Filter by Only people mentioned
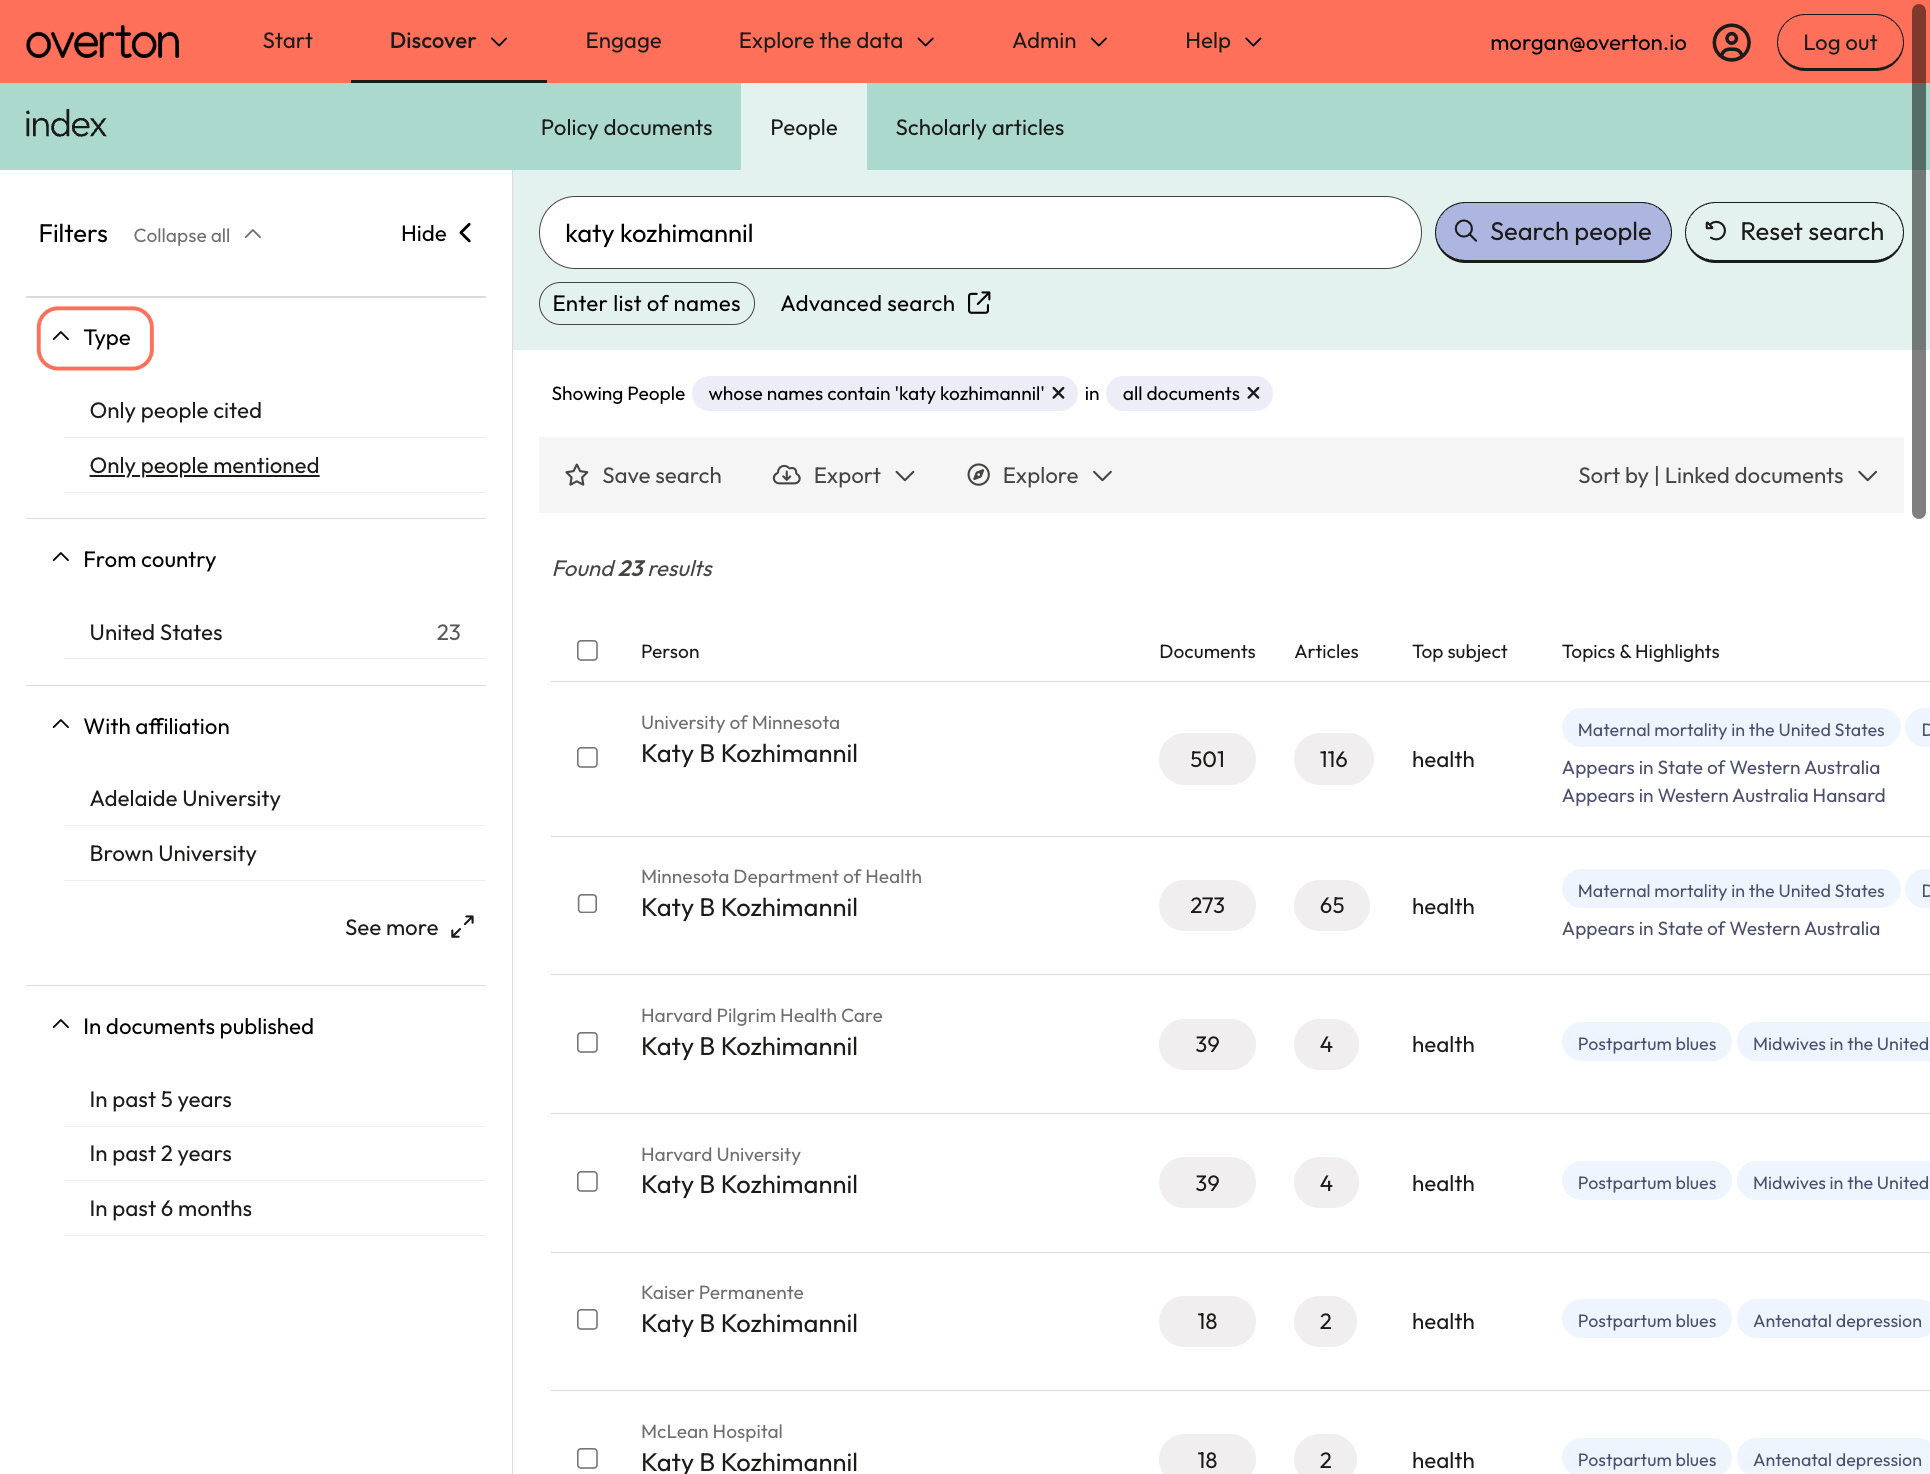The height and width of the screenshot is (1474, 1930). point(204,466)
